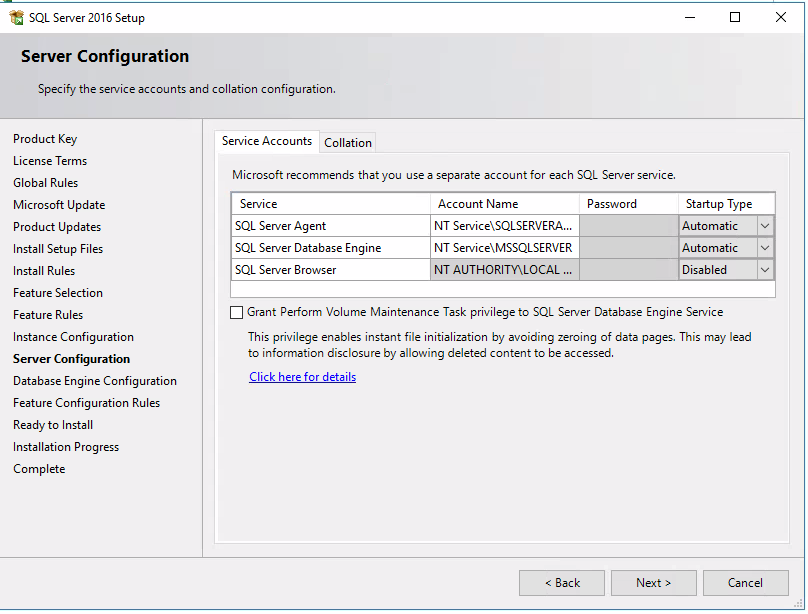Switch to the Collation tab

click(x=347, y=142)
